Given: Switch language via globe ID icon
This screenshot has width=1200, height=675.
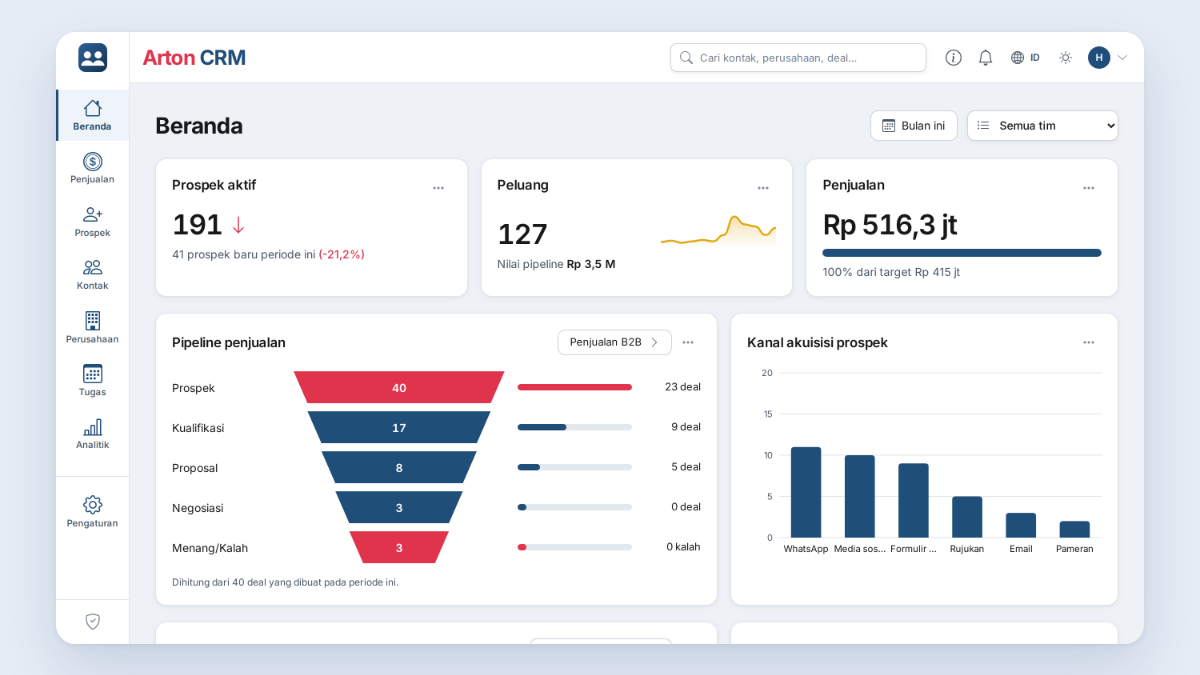Looking at the screenshot, I should pyautogui.click(x=1025, y=57).
